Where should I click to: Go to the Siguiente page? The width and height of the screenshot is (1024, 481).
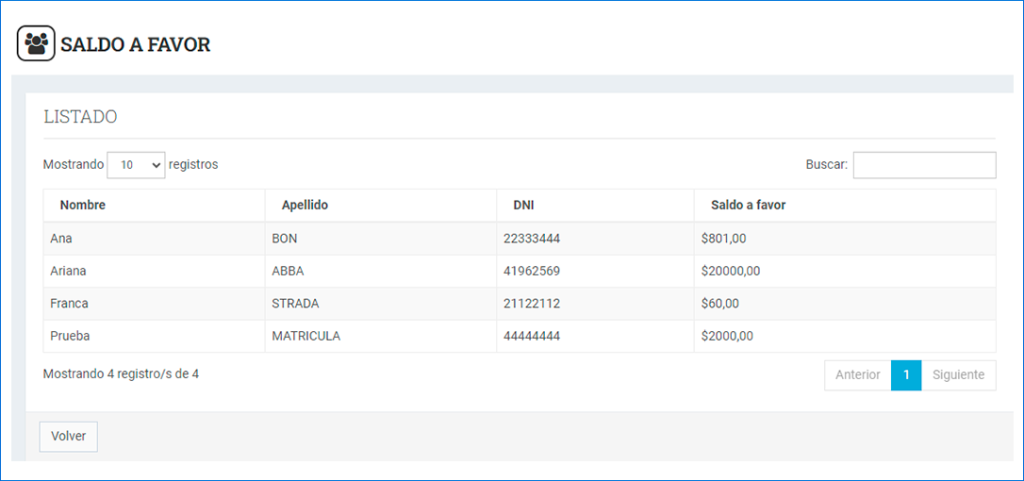tap(957, 375)
